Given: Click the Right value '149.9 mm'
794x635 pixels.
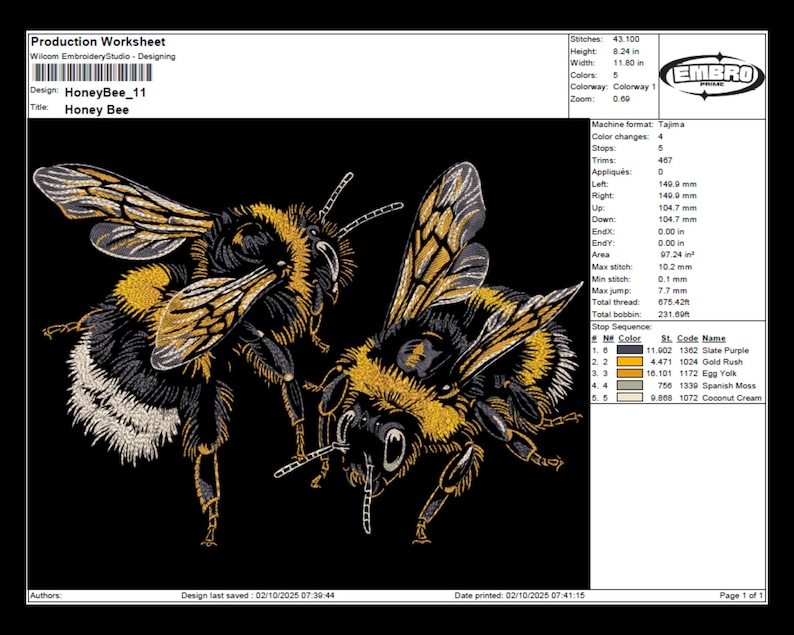Looking at the screenshot, I should click(x=677, y=195).
